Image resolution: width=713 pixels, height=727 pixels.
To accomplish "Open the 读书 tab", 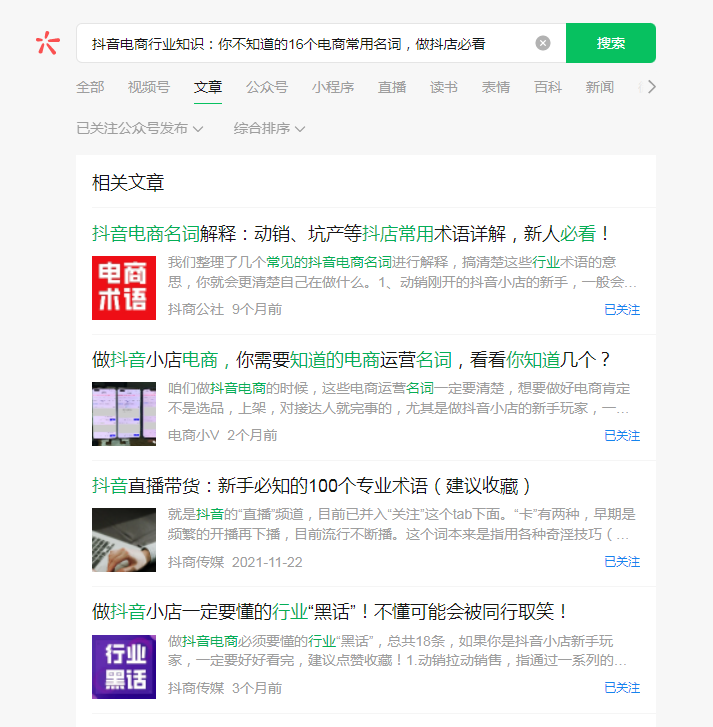I will click(x=444, y=87).
